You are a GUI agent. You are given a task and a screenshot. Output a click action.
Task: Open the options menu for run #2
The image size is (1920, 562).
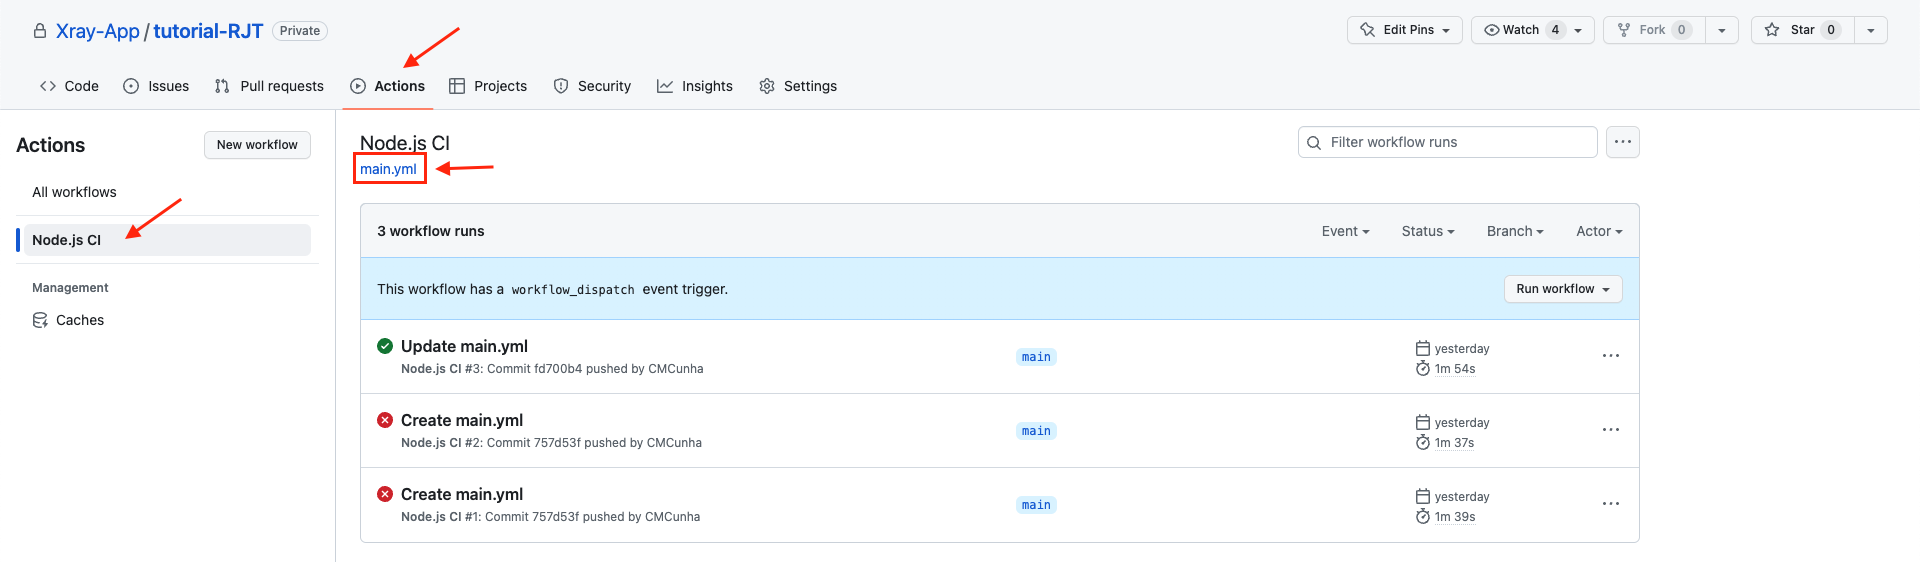(x=1610, y=430)
